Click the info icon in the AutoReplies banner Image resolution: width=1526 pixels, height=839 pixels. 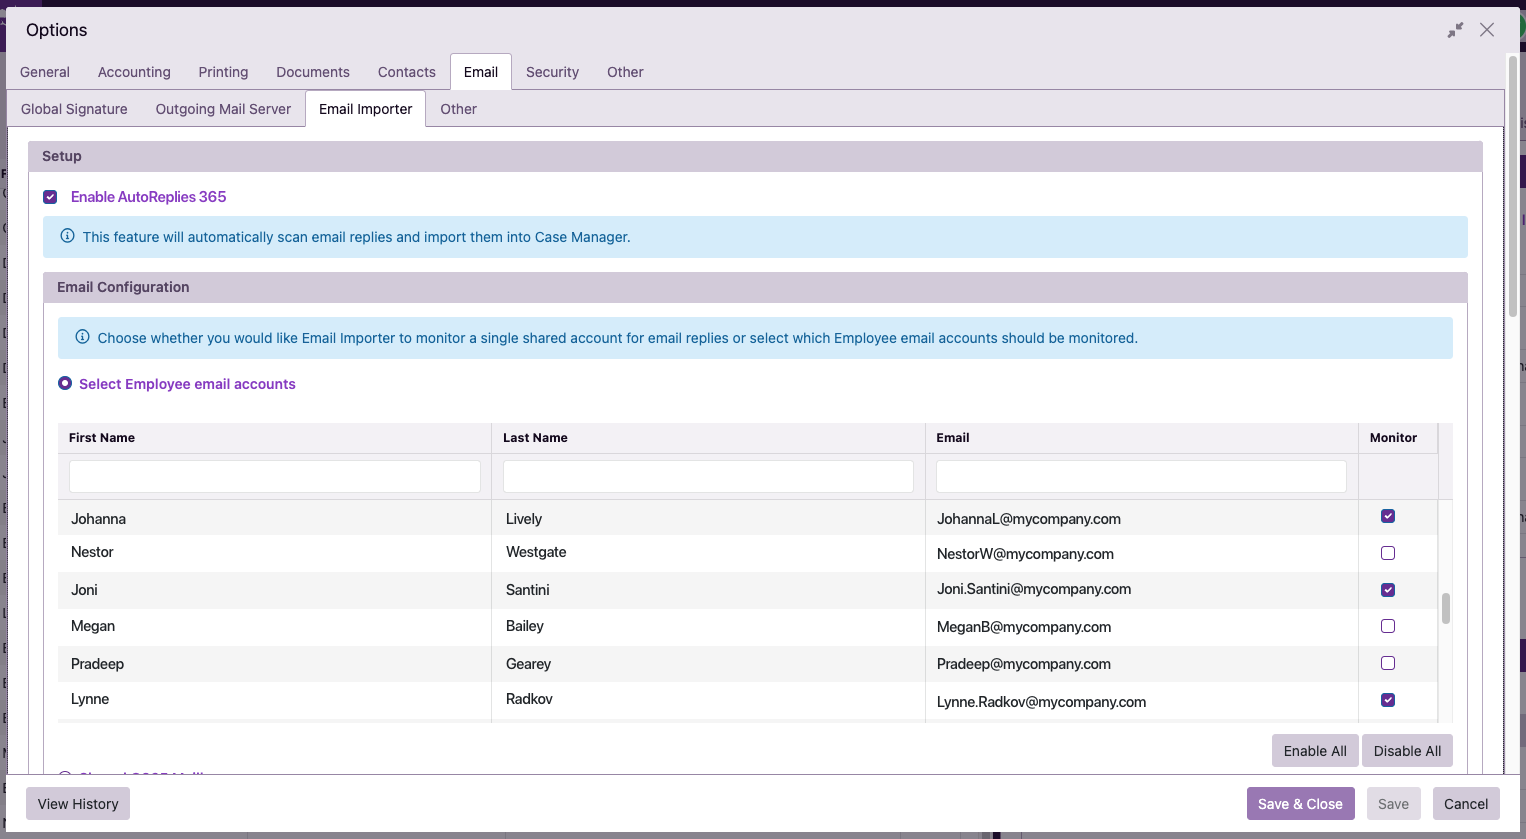(67, 235)
